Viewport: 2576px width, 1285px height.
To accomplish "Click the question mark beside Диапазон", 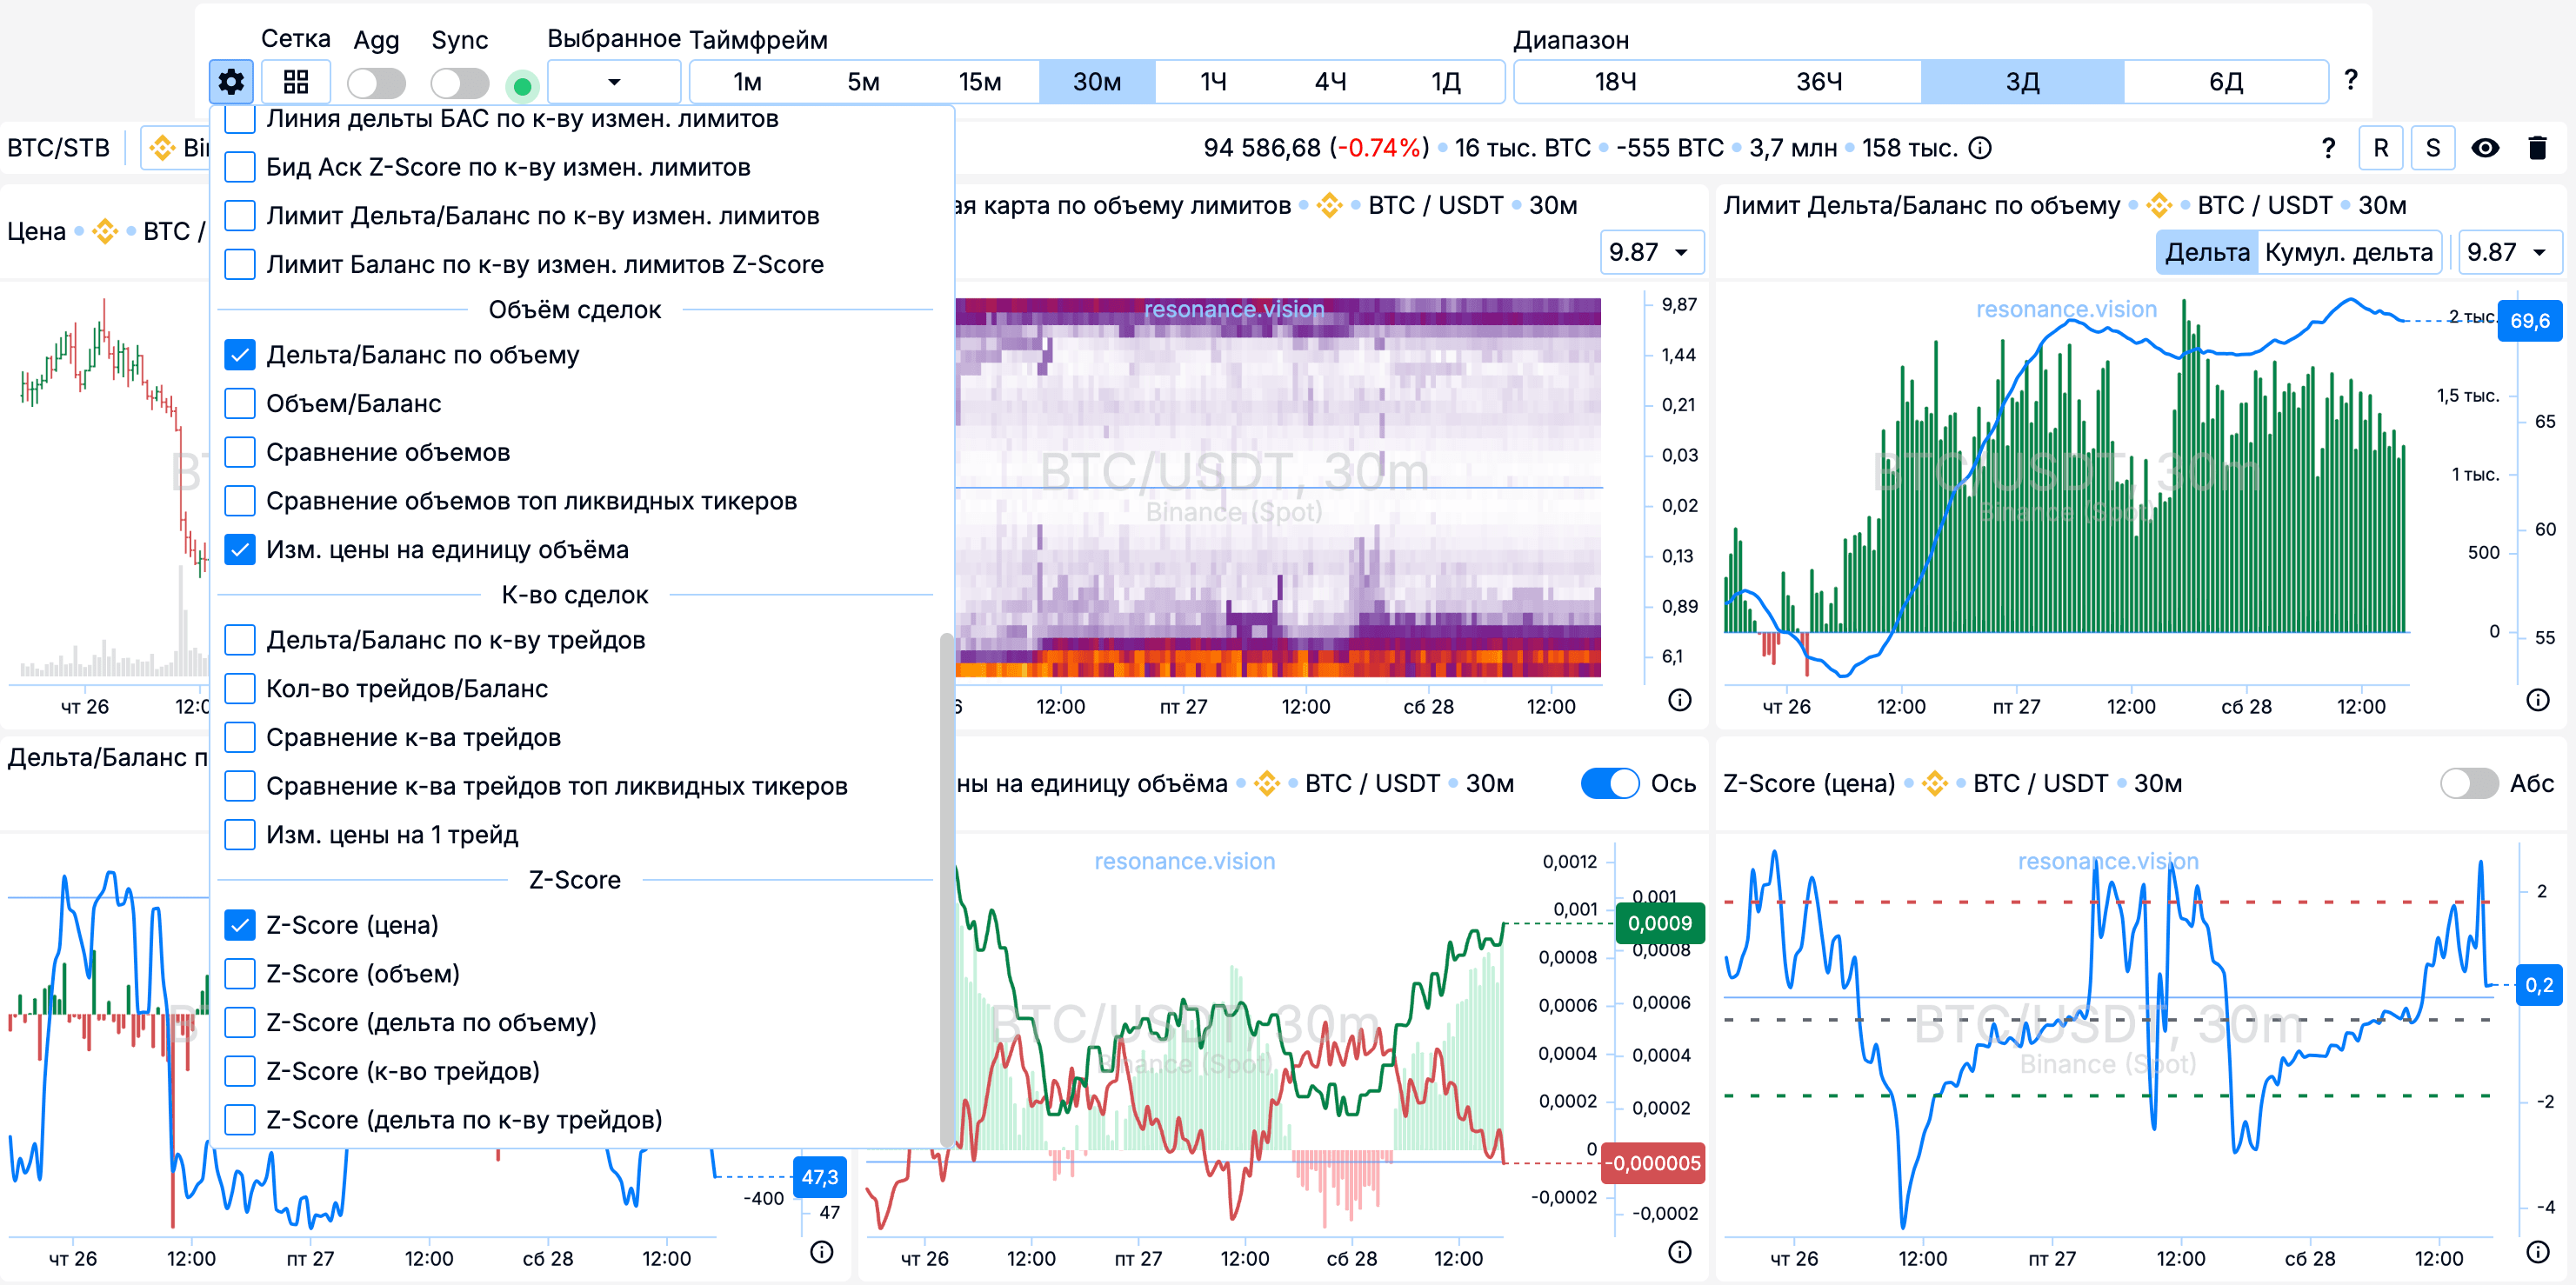I will tap(2350, 79).
